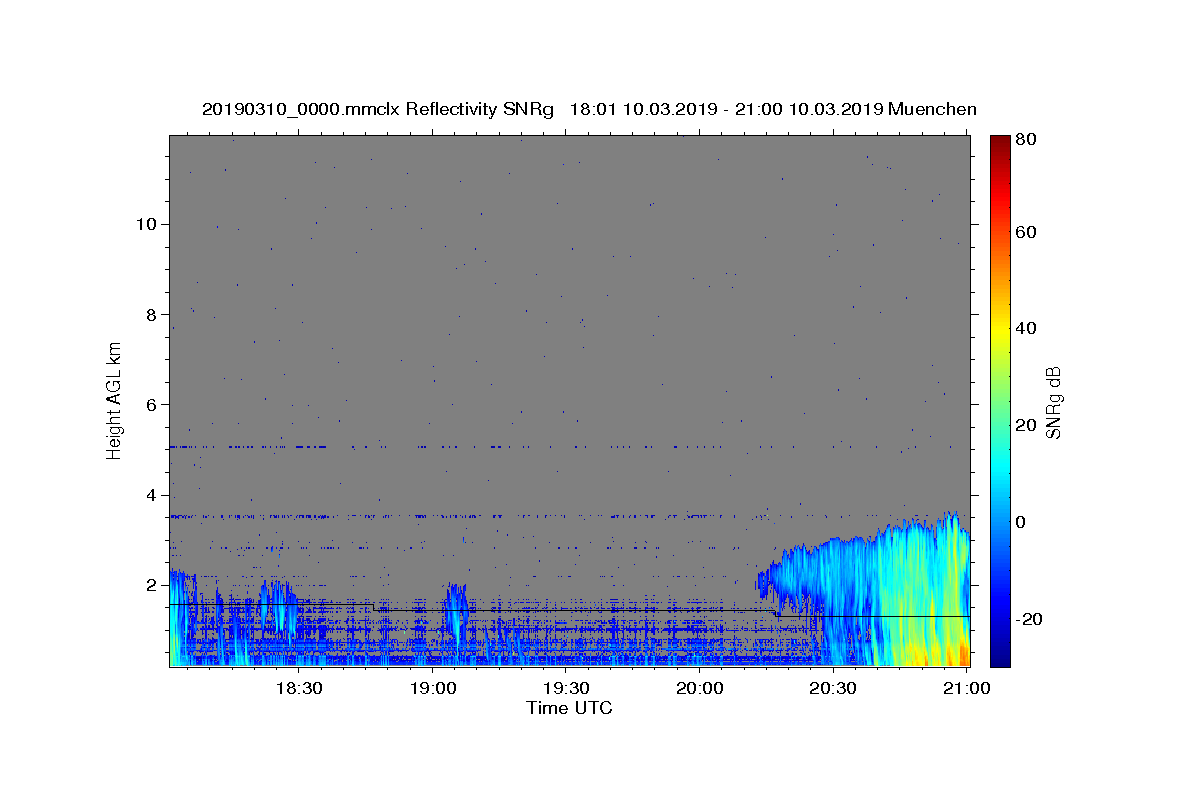Click the plot title text starting '20190310_0000.mmclx'

pyautogui.click(x=589, y=109)
